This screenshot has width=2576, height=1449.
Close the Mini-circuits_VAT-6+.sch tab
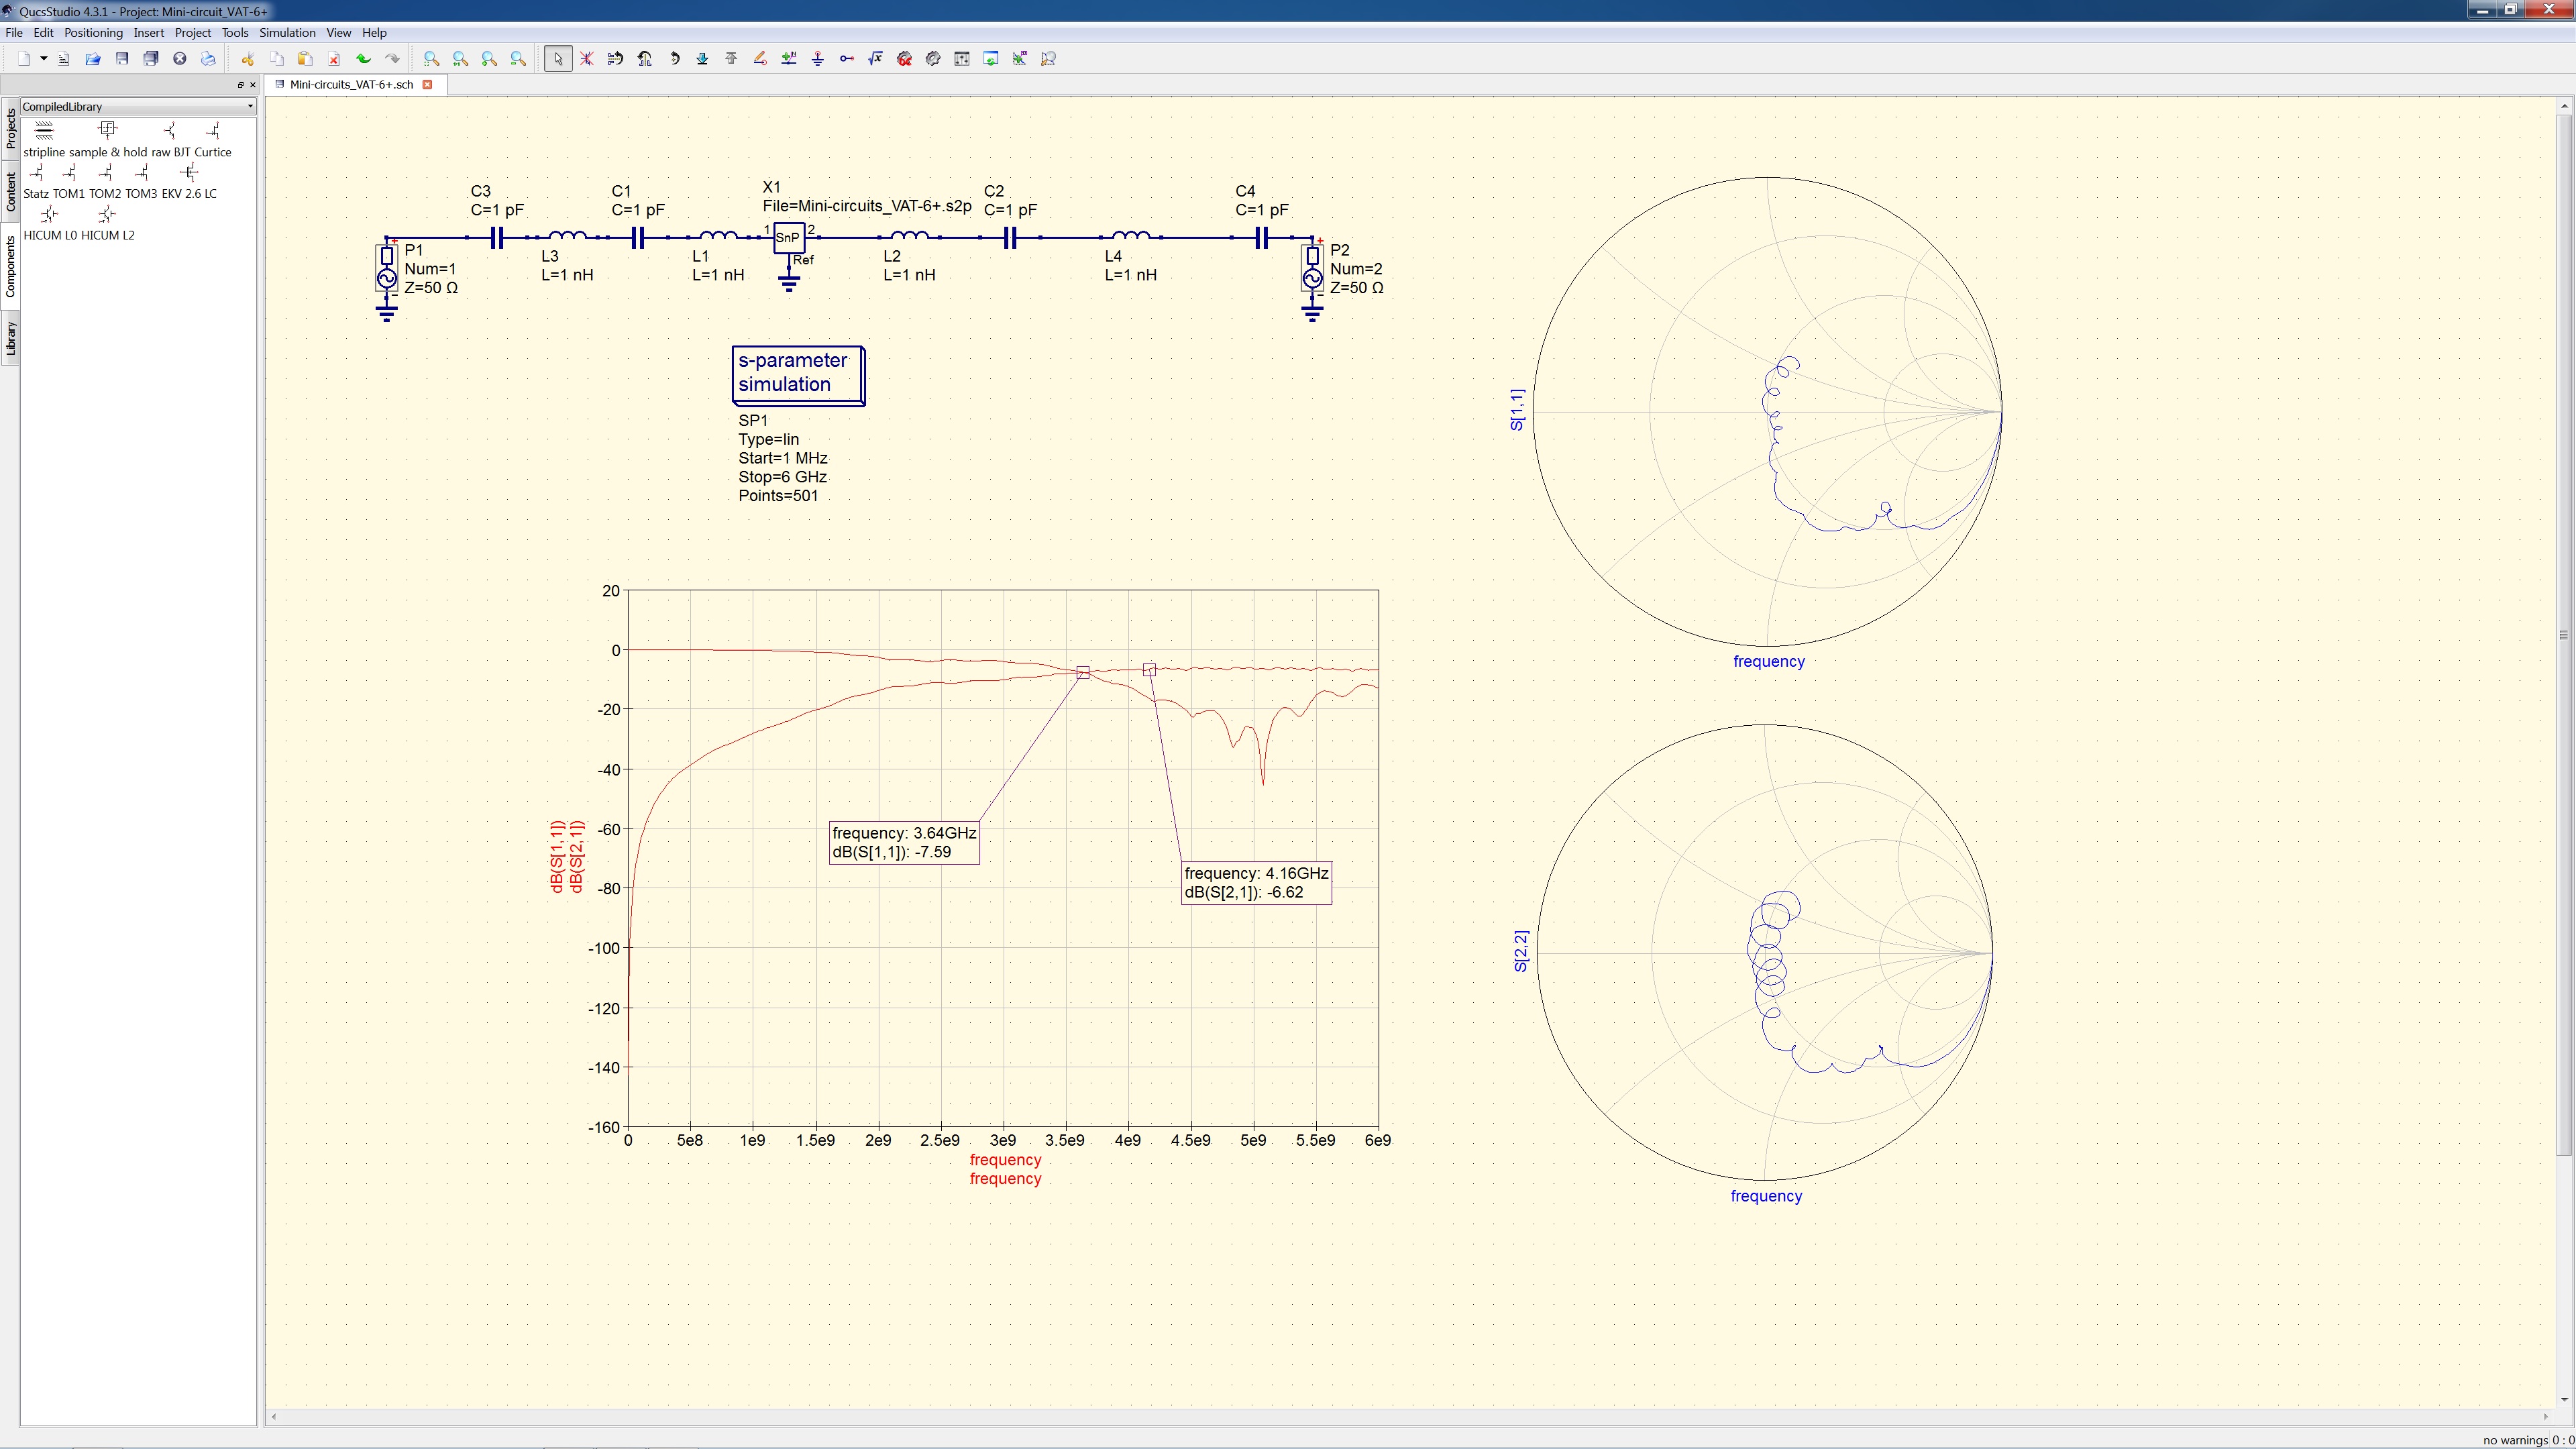(x=428, y=85)
